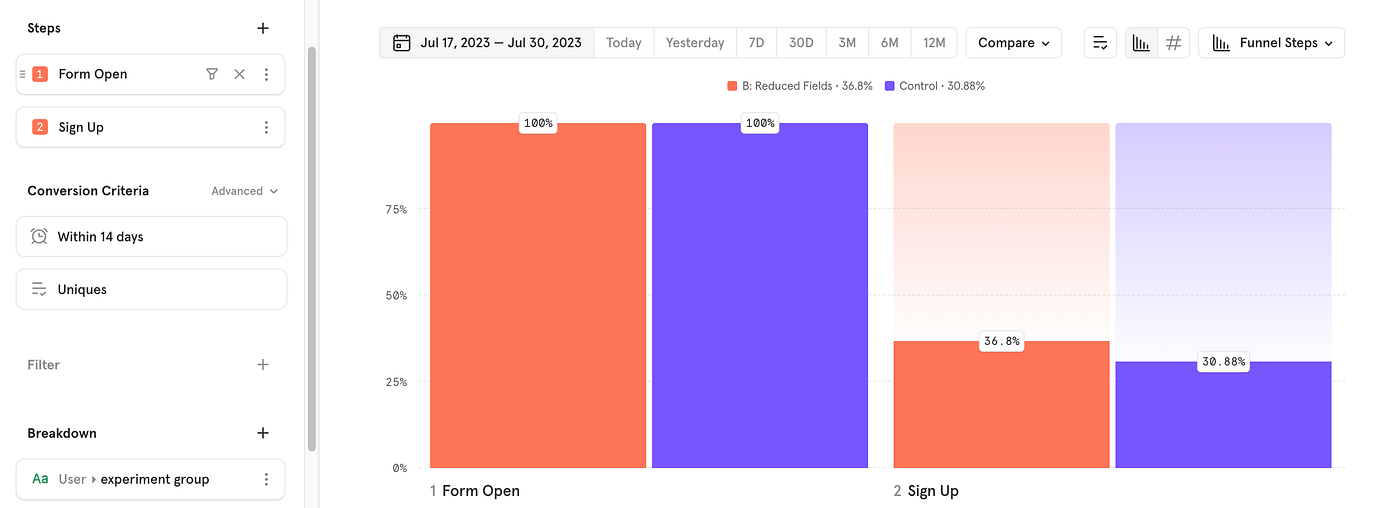Toggle the Control legend series

935,86
